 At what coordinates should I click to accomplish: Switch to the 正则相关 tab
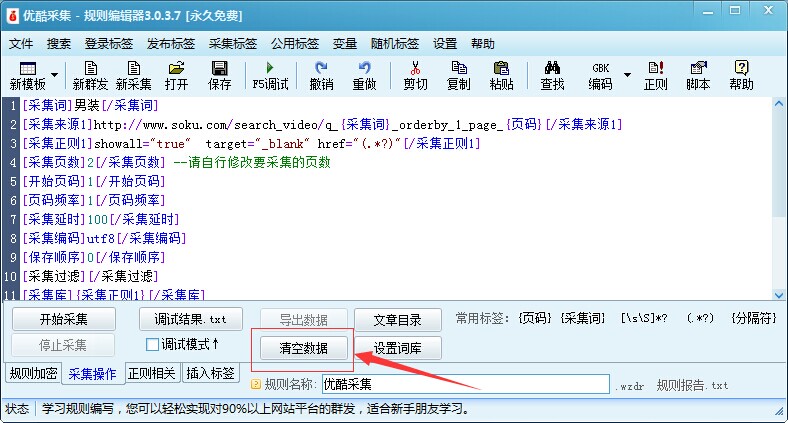point(152,373)
